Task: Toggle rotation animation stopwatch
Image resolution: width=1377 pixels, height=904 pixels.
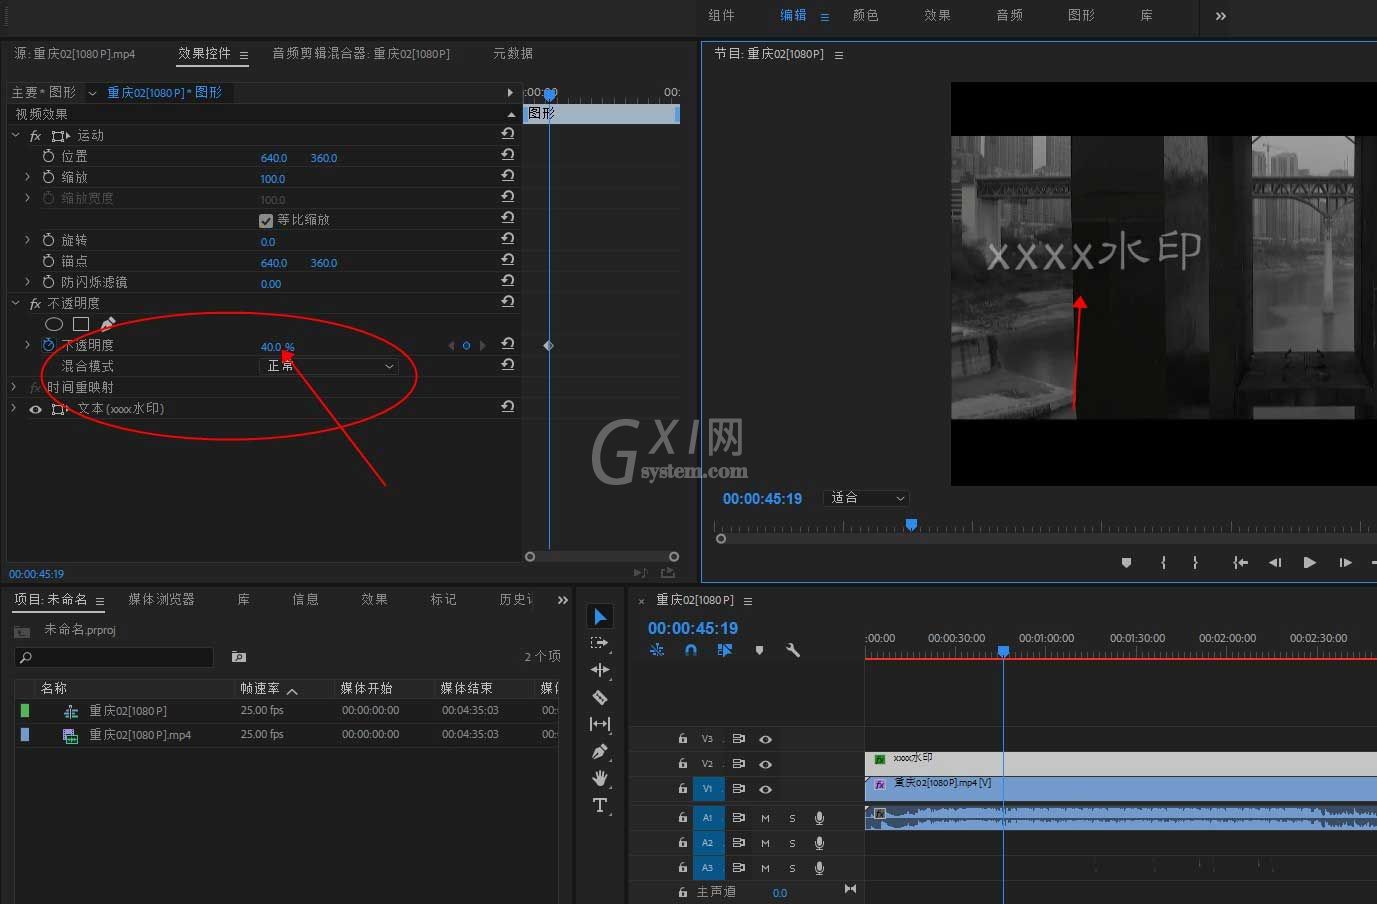Action: (x=48, y=240)
